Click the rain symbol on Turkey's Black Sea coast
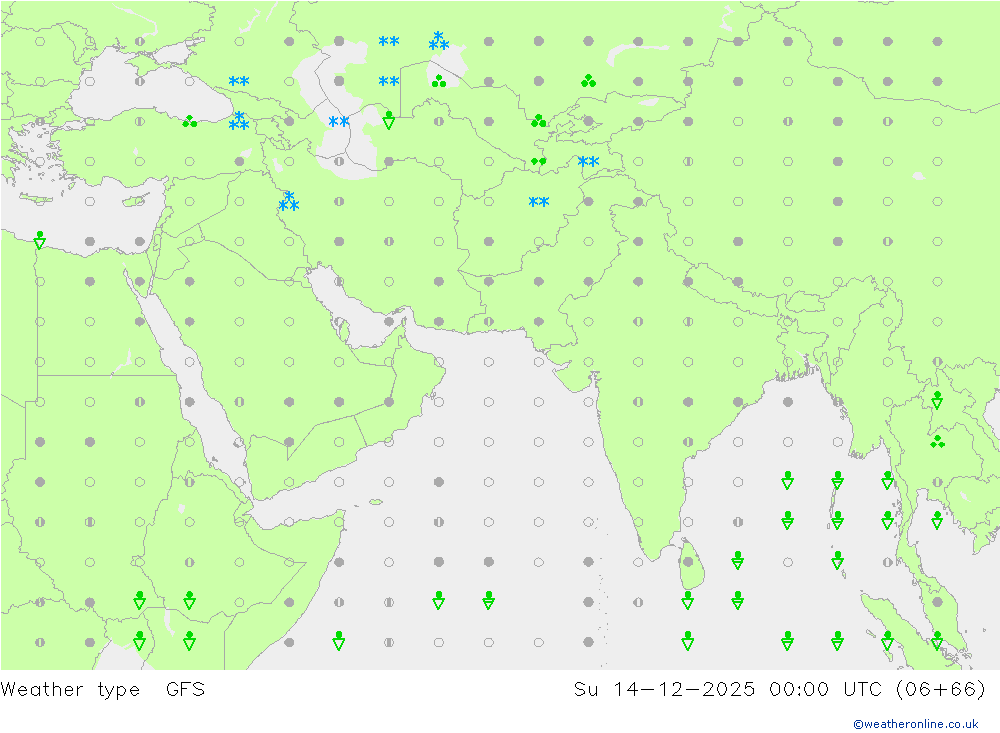Viewport: 1000px width, 733px height. click(x=189, y=121)
